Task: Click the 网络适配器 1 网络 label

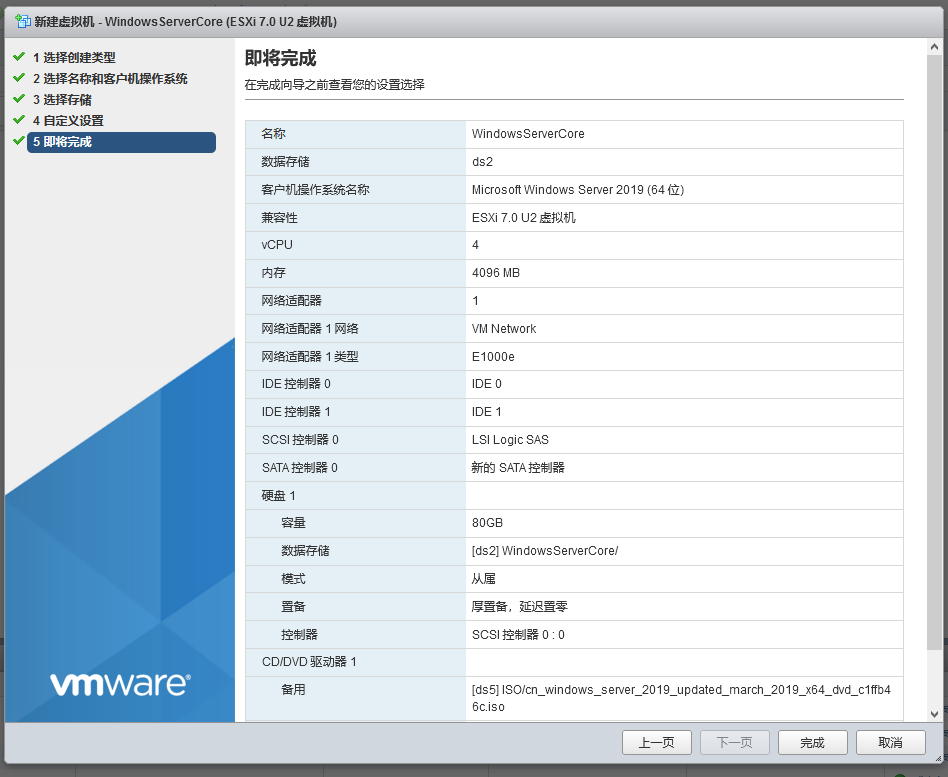Action: pyautogui.click(x=310, y=329)
